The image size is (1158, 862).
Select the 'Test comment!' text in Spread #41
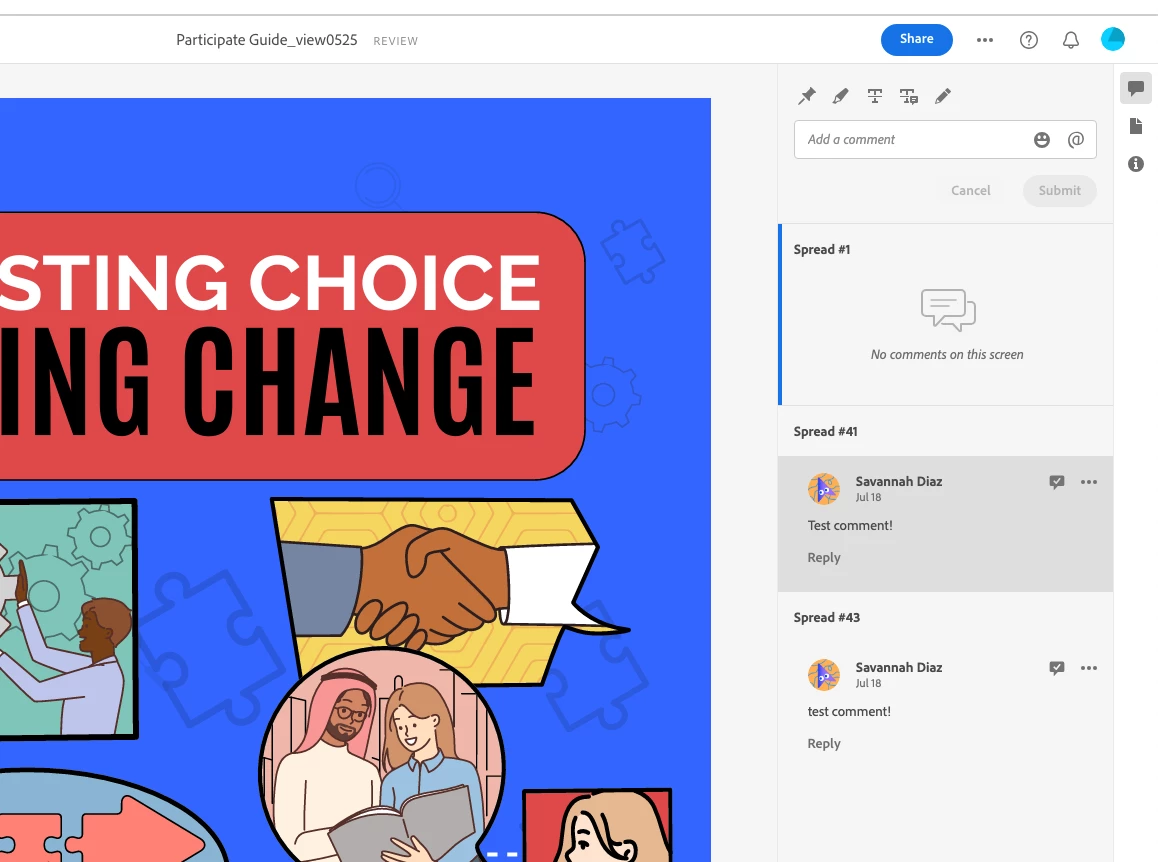pos(850,525)
